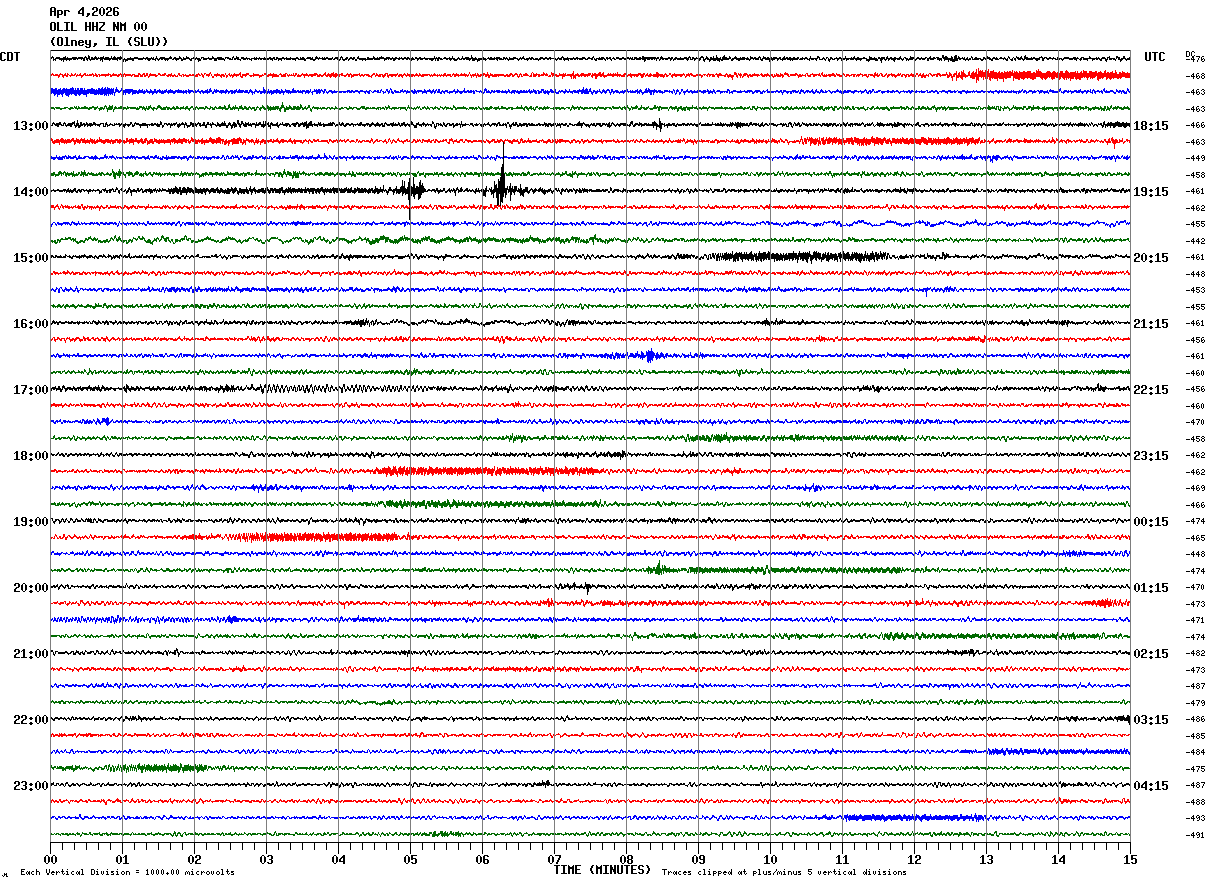Click the 22:15 UTC time label
This screenshot has width=1210, height=886.
tap(1150, 390)
